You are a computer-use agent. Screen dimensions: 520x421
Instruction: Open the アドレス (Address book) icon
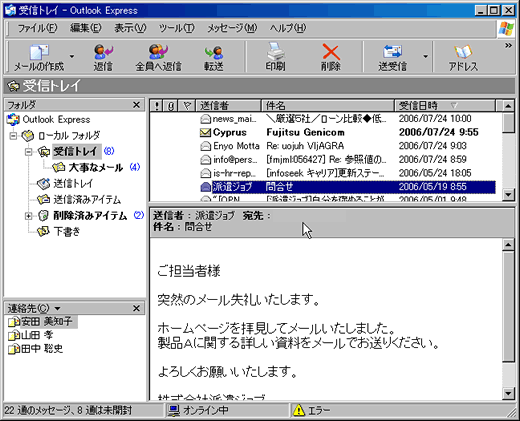tap(463, 57)
